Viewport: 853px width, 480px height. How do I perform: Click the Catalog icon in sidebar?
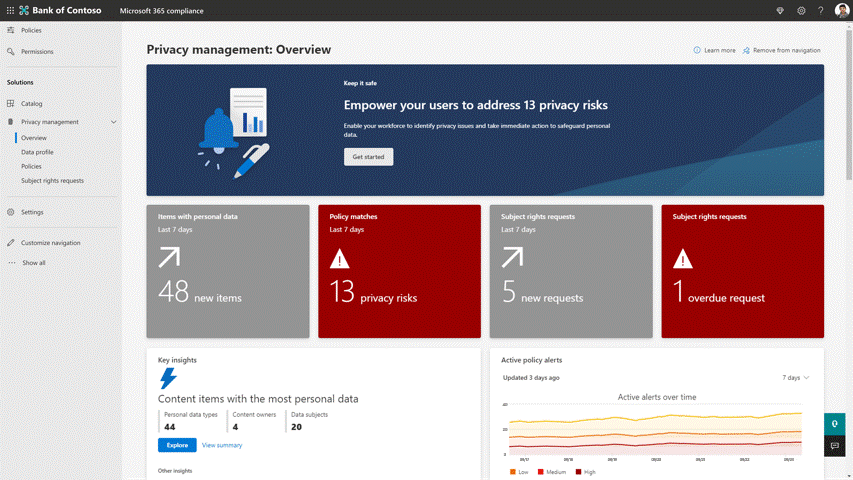click(11, 103)
